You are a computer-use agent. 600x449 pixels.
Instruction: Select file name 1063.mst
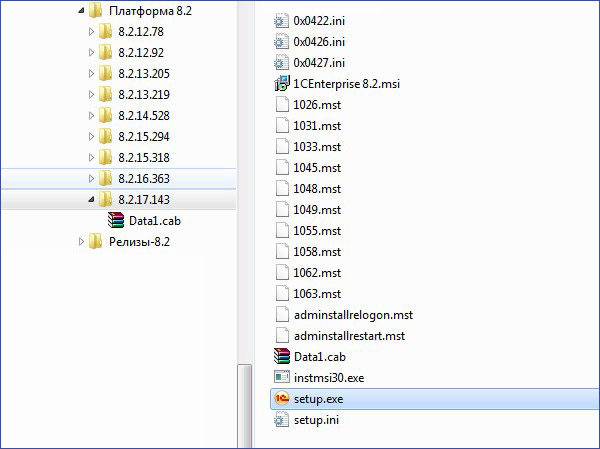point(317,294)
